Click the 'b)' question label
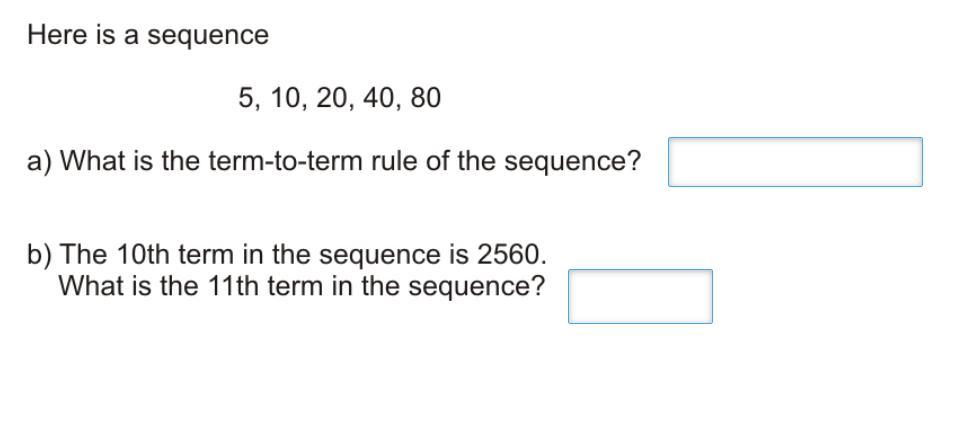 click(39, 254)
